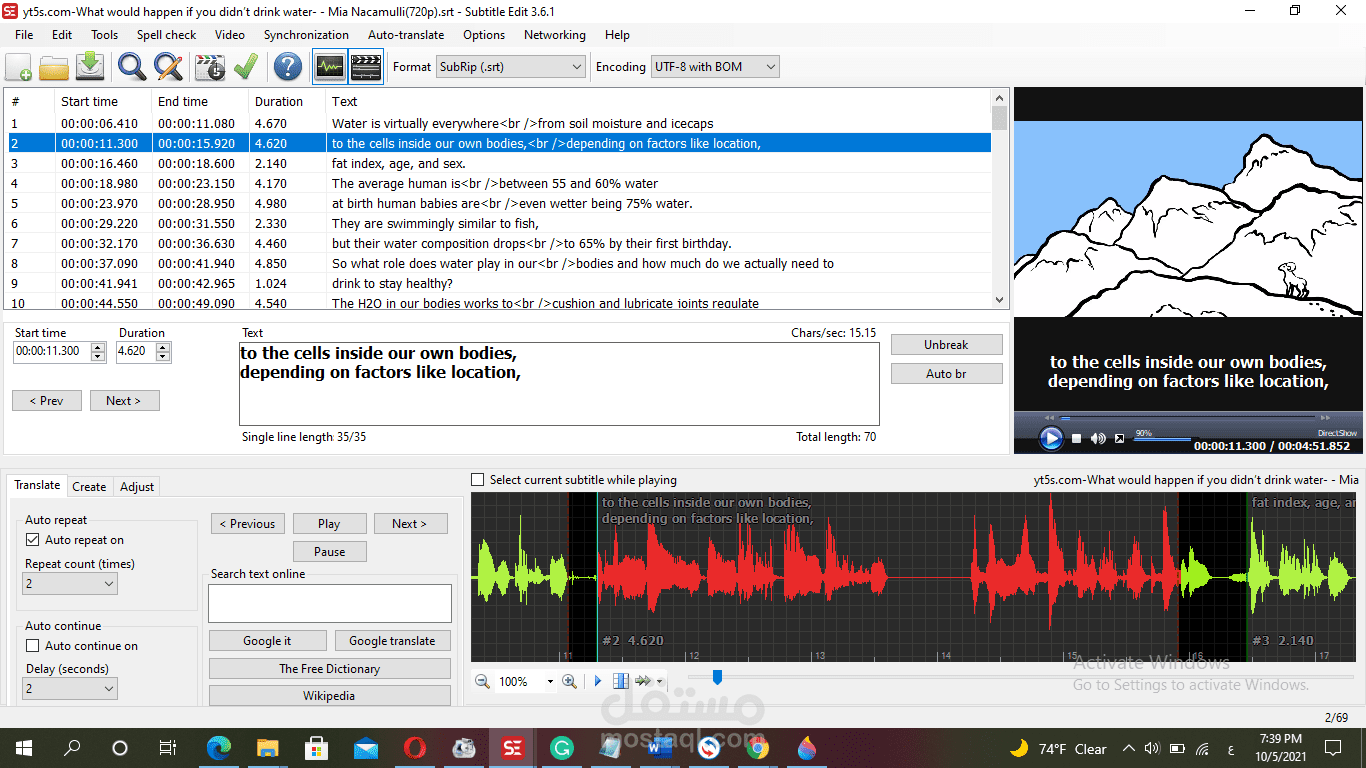This screenshot has height=768, width=1366.
Task: Select subtitle row 3 in the list
Action: 400,163
